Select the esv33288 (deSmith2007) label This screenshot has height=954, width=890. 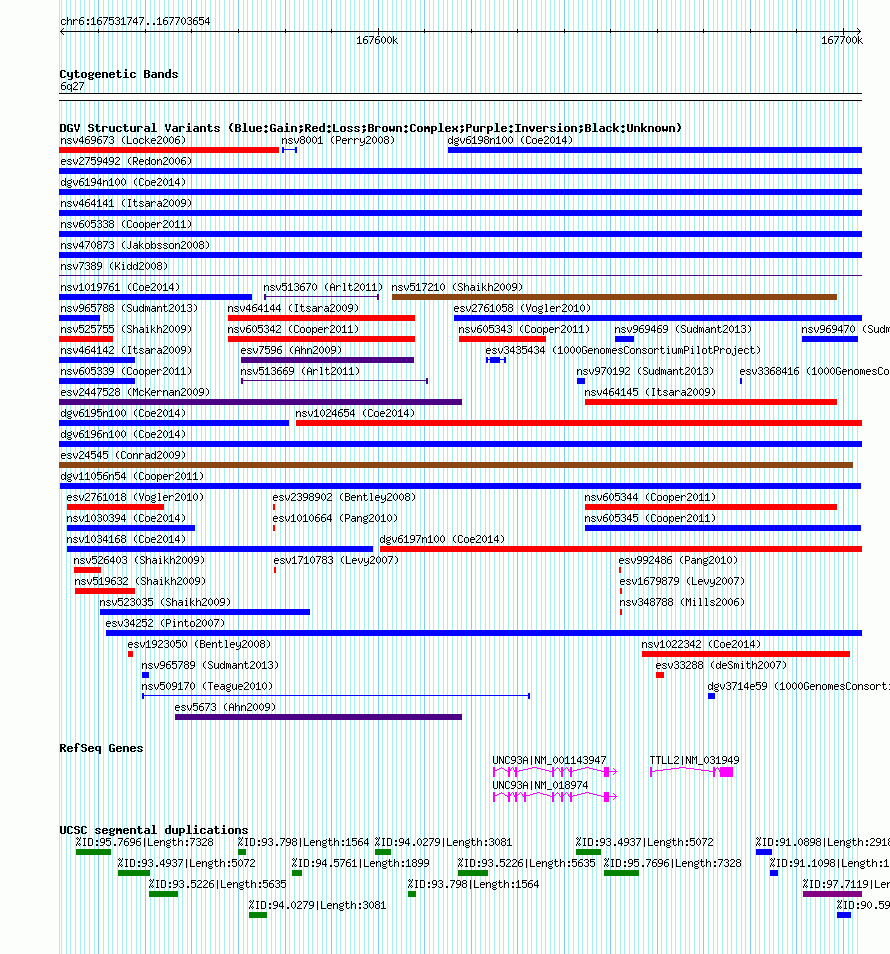tap(721, 665)
